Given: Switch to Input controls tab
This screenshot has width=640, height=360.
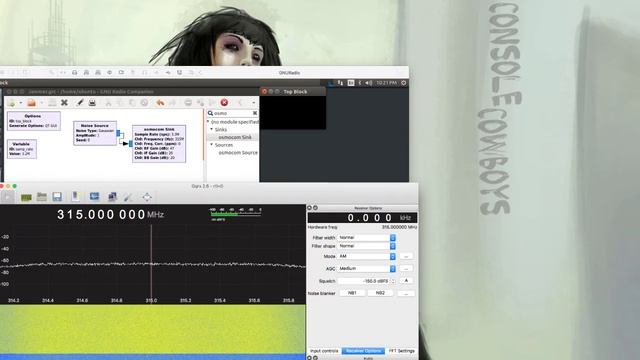Looking at the screenshot, I should coord(324,351).
